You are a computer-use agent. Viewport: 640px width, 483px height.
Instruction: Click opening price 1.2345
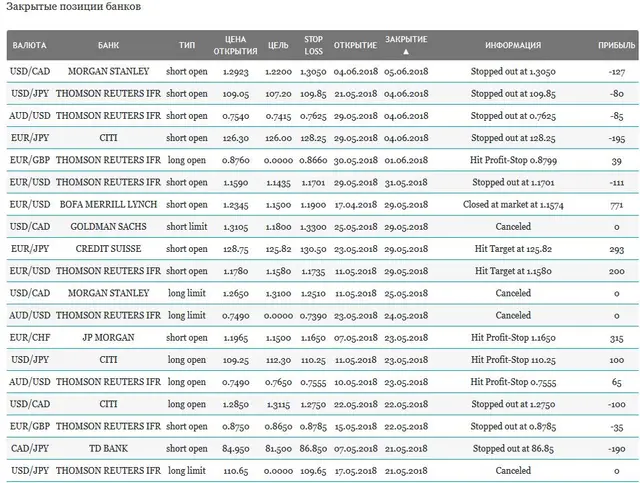click(x=236, y=205)
